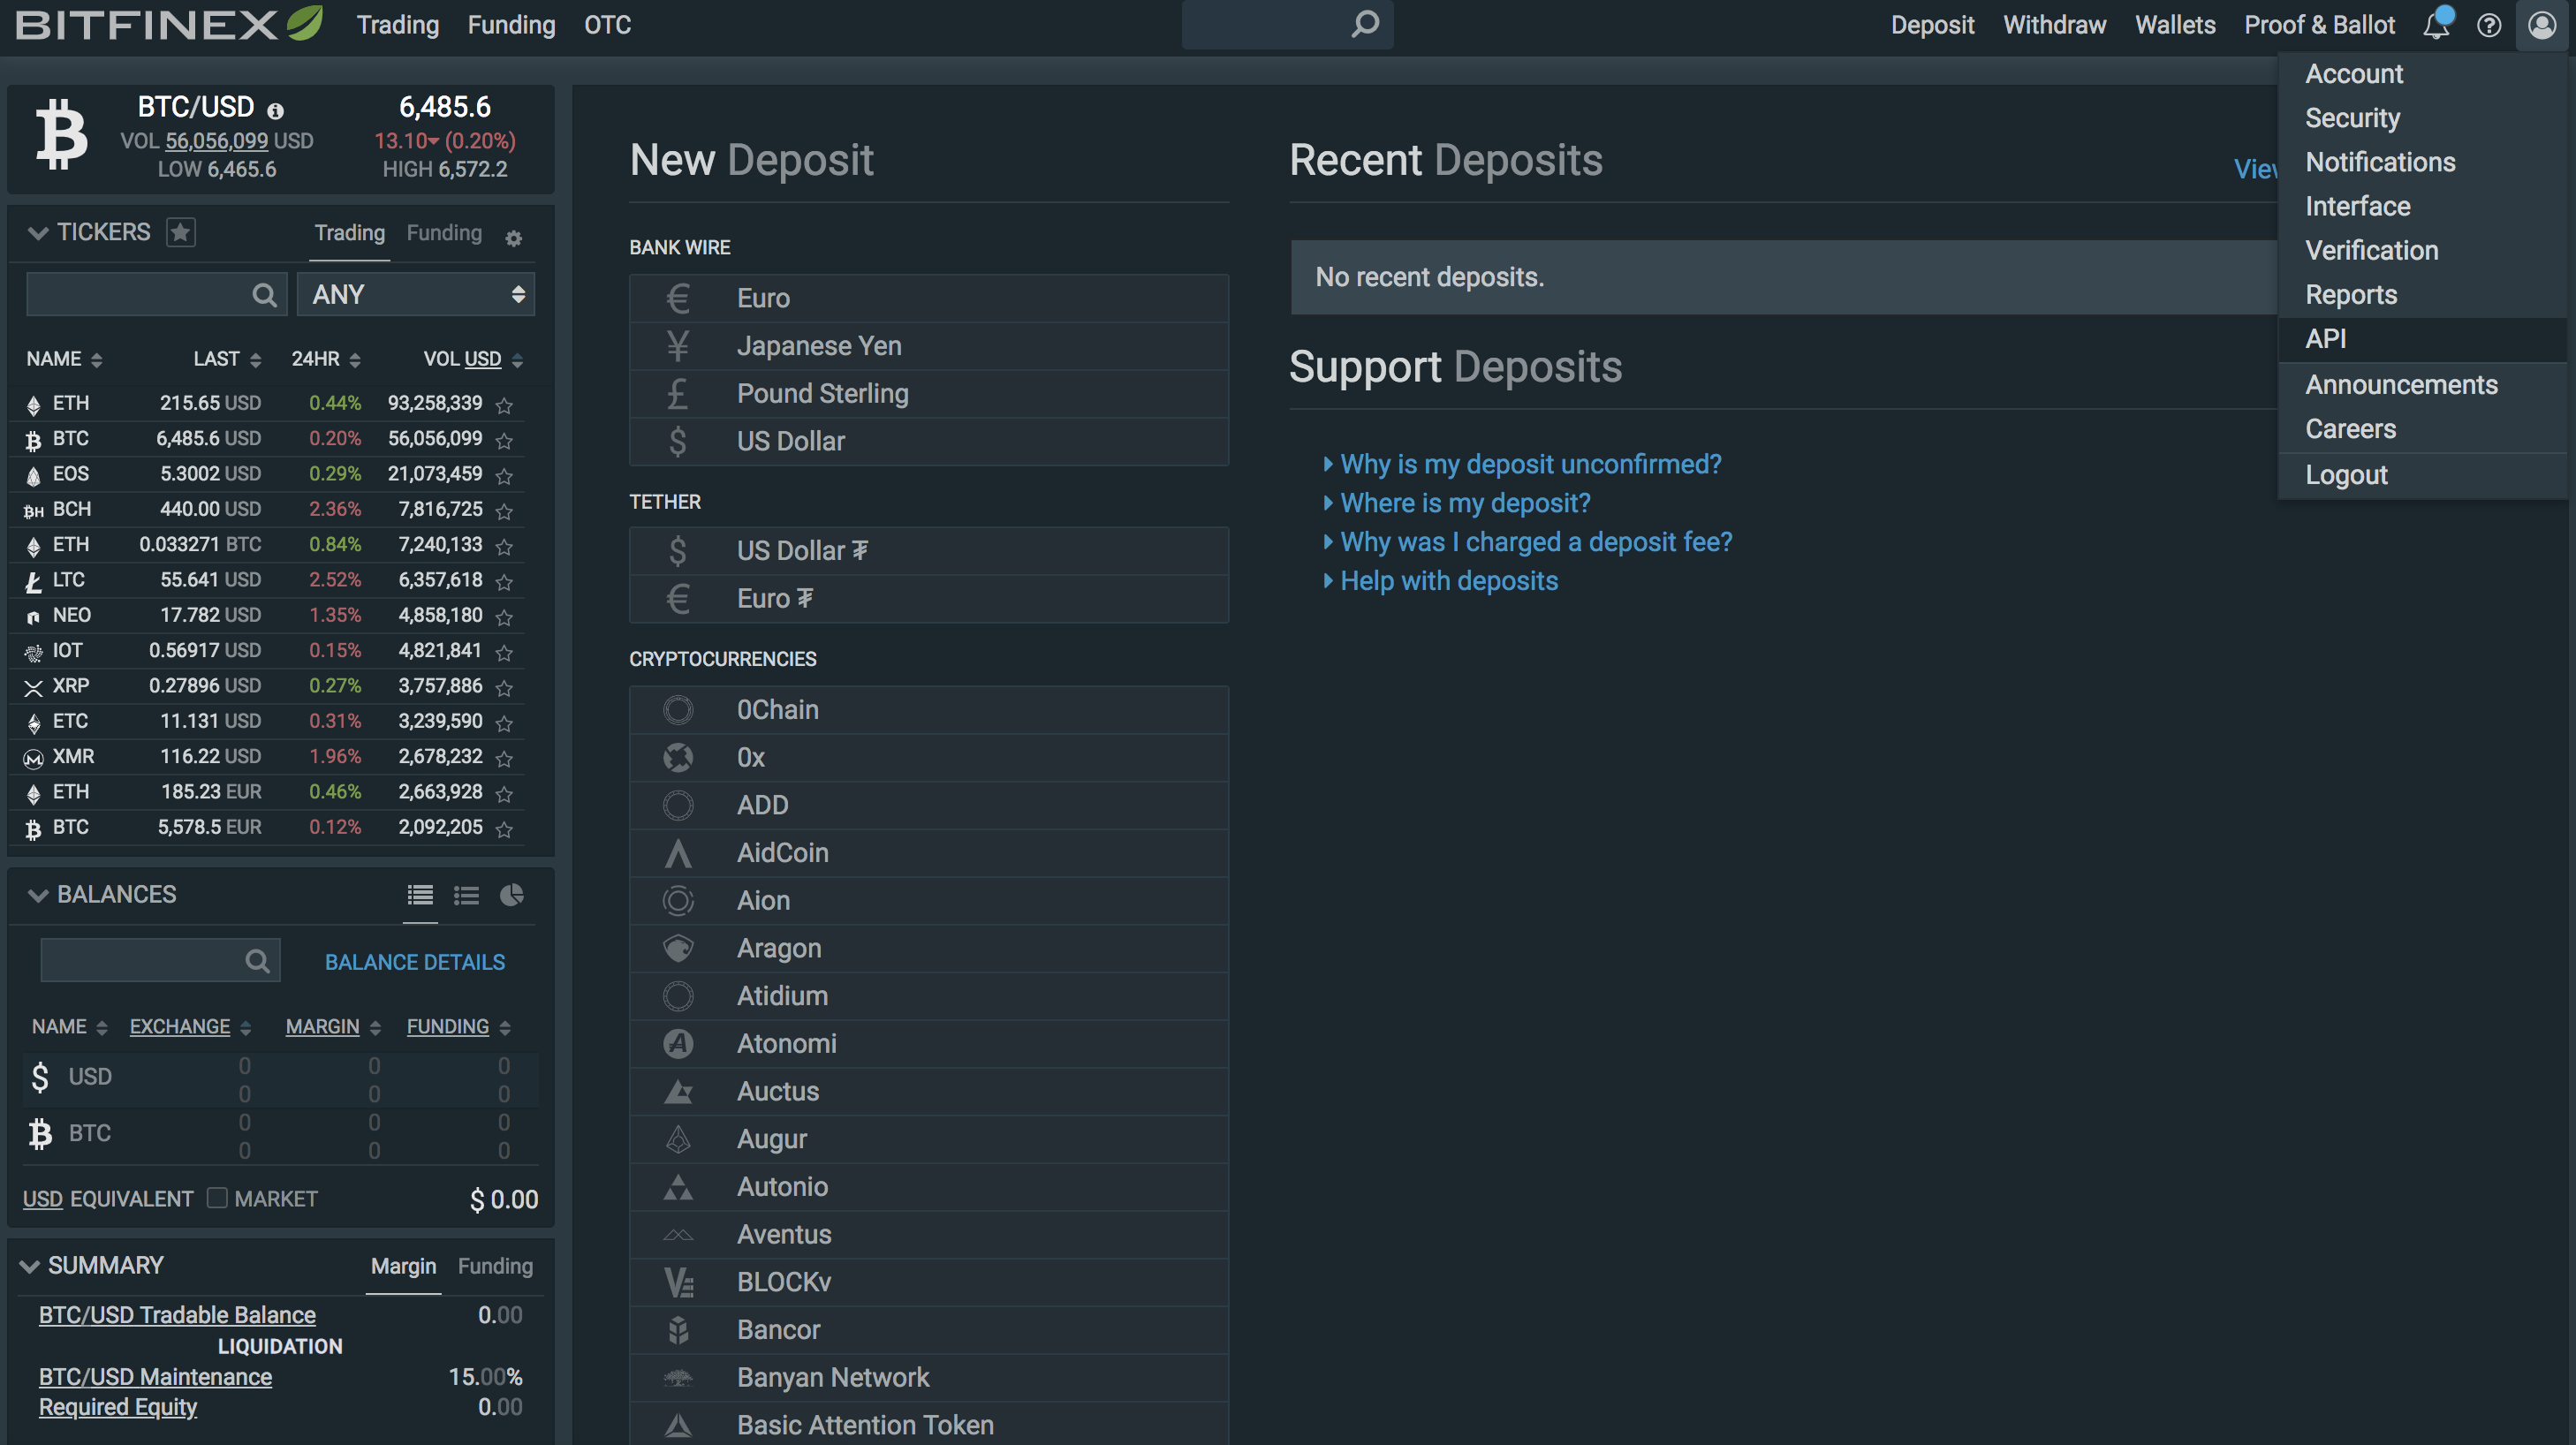Click the Bitfinex logo
The image size is (2576, 1445).
[x=168, y=24]
